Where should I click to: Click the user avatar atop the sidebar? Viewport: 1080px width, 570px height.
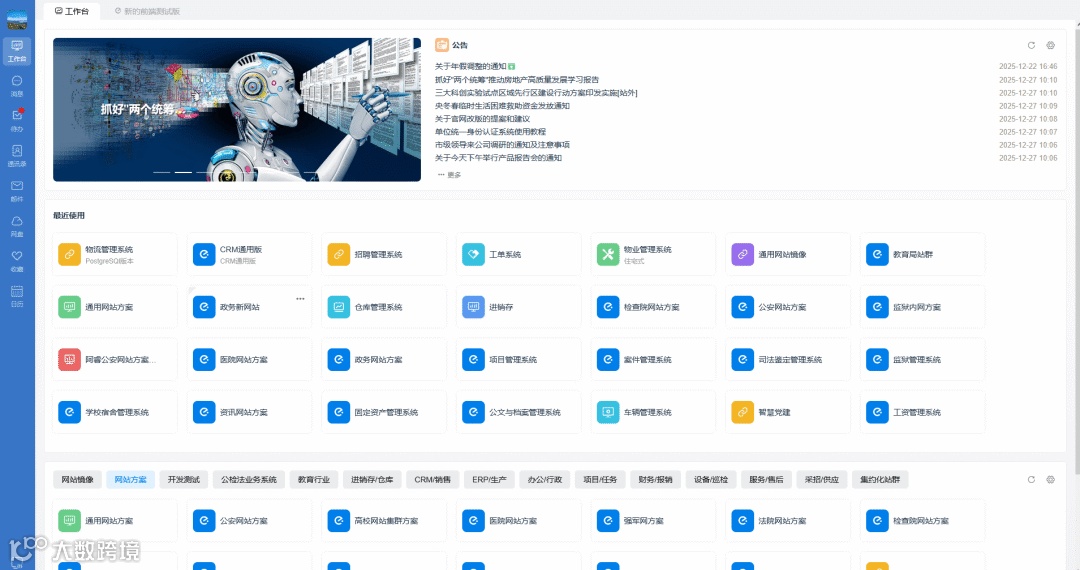point(17,19)
